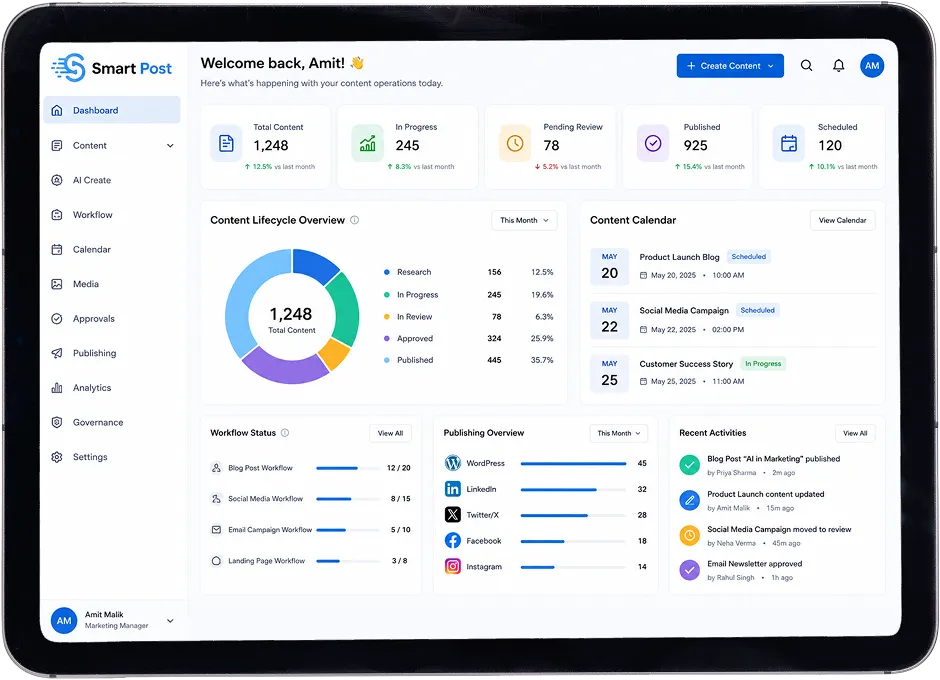The height and width of the screenshot is (680, 940).
Task: Open This Month dropdown in Publishing Overview
Action: click(619, 433)
